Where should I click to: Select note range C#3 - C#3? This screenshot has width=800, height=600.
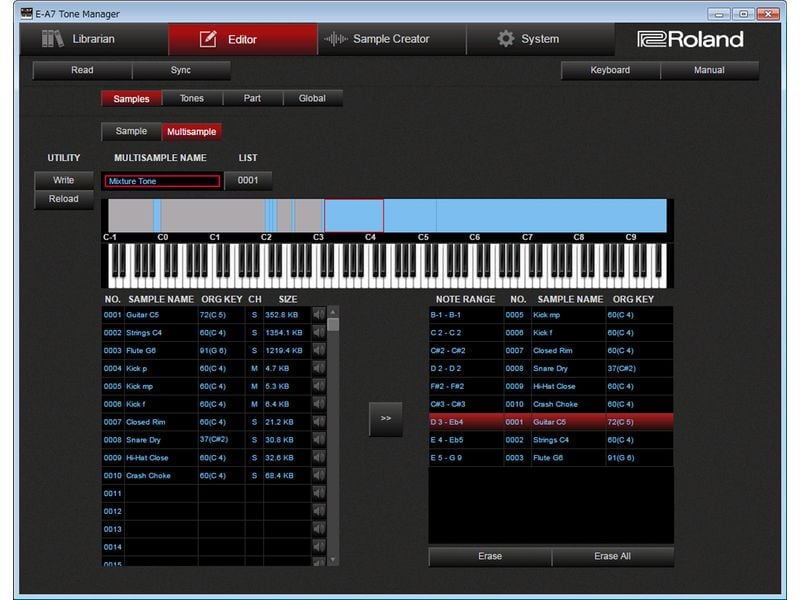[x=551, y=404]
